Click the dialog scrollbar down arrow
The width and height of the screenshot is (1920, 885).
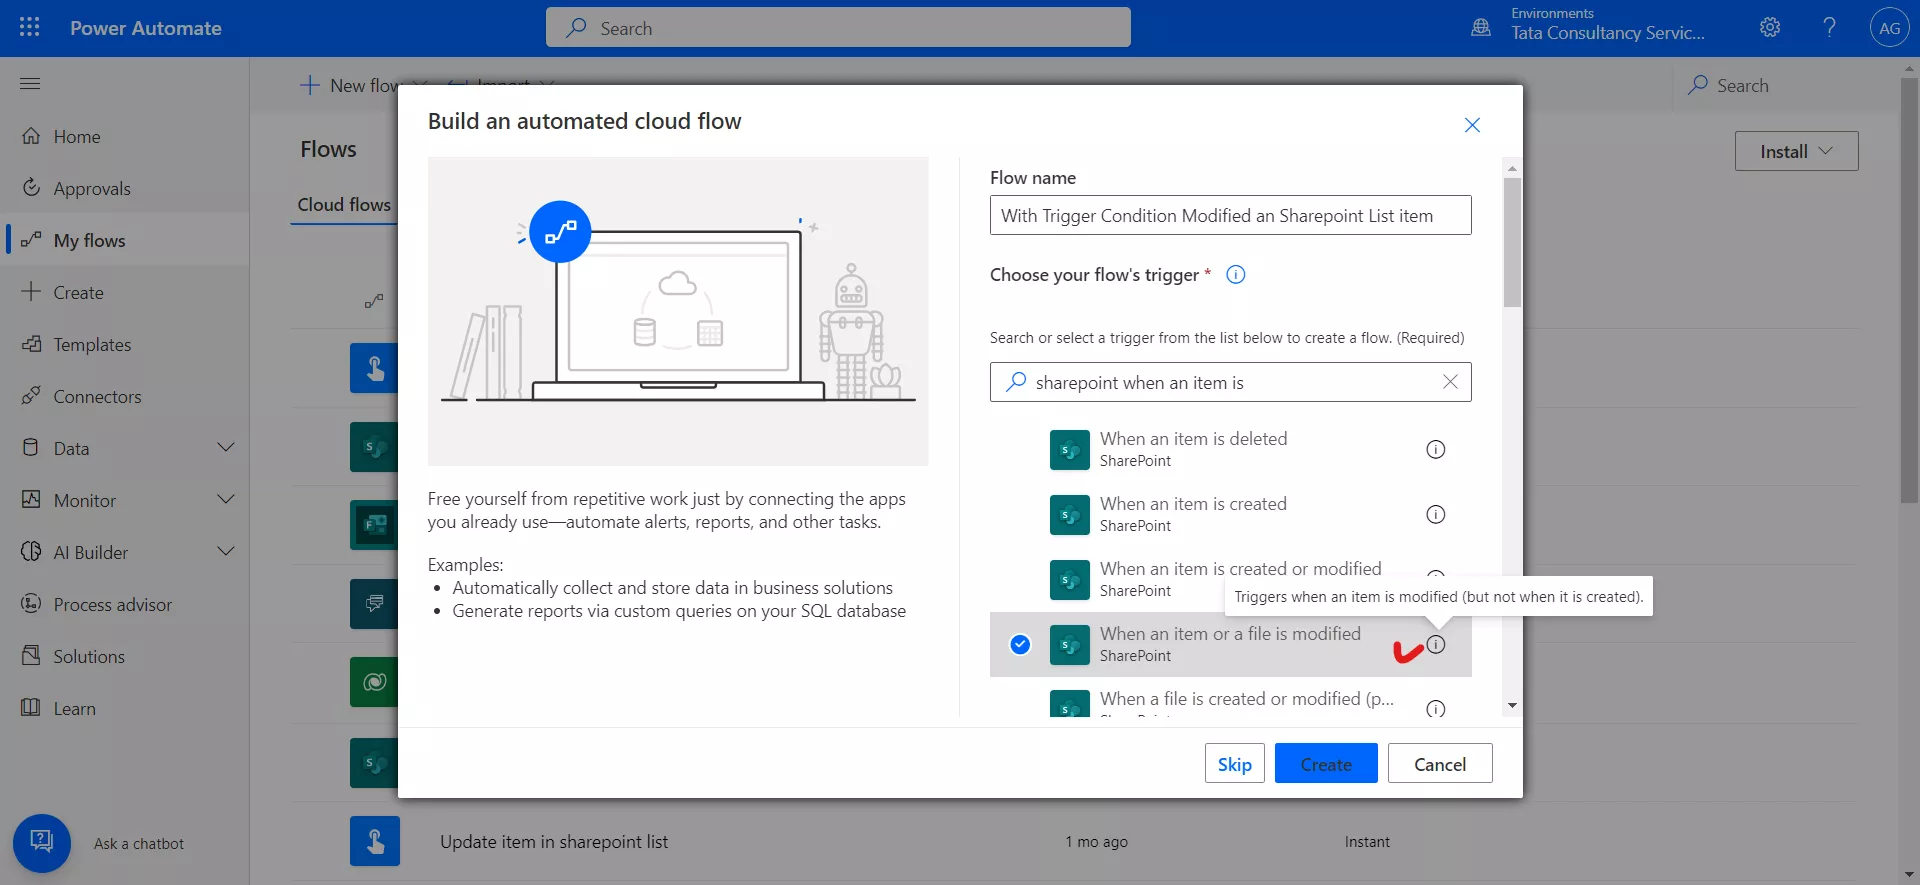pos(1512,706)
